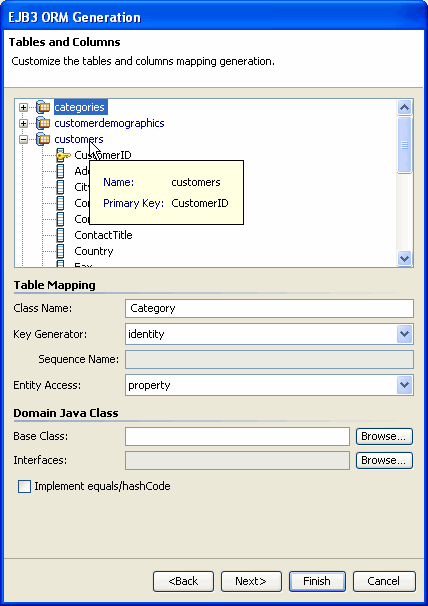Viewport: 428px width, 606px height.
Task: Open the Key Generator dropdown
Action: coord(404,334)
